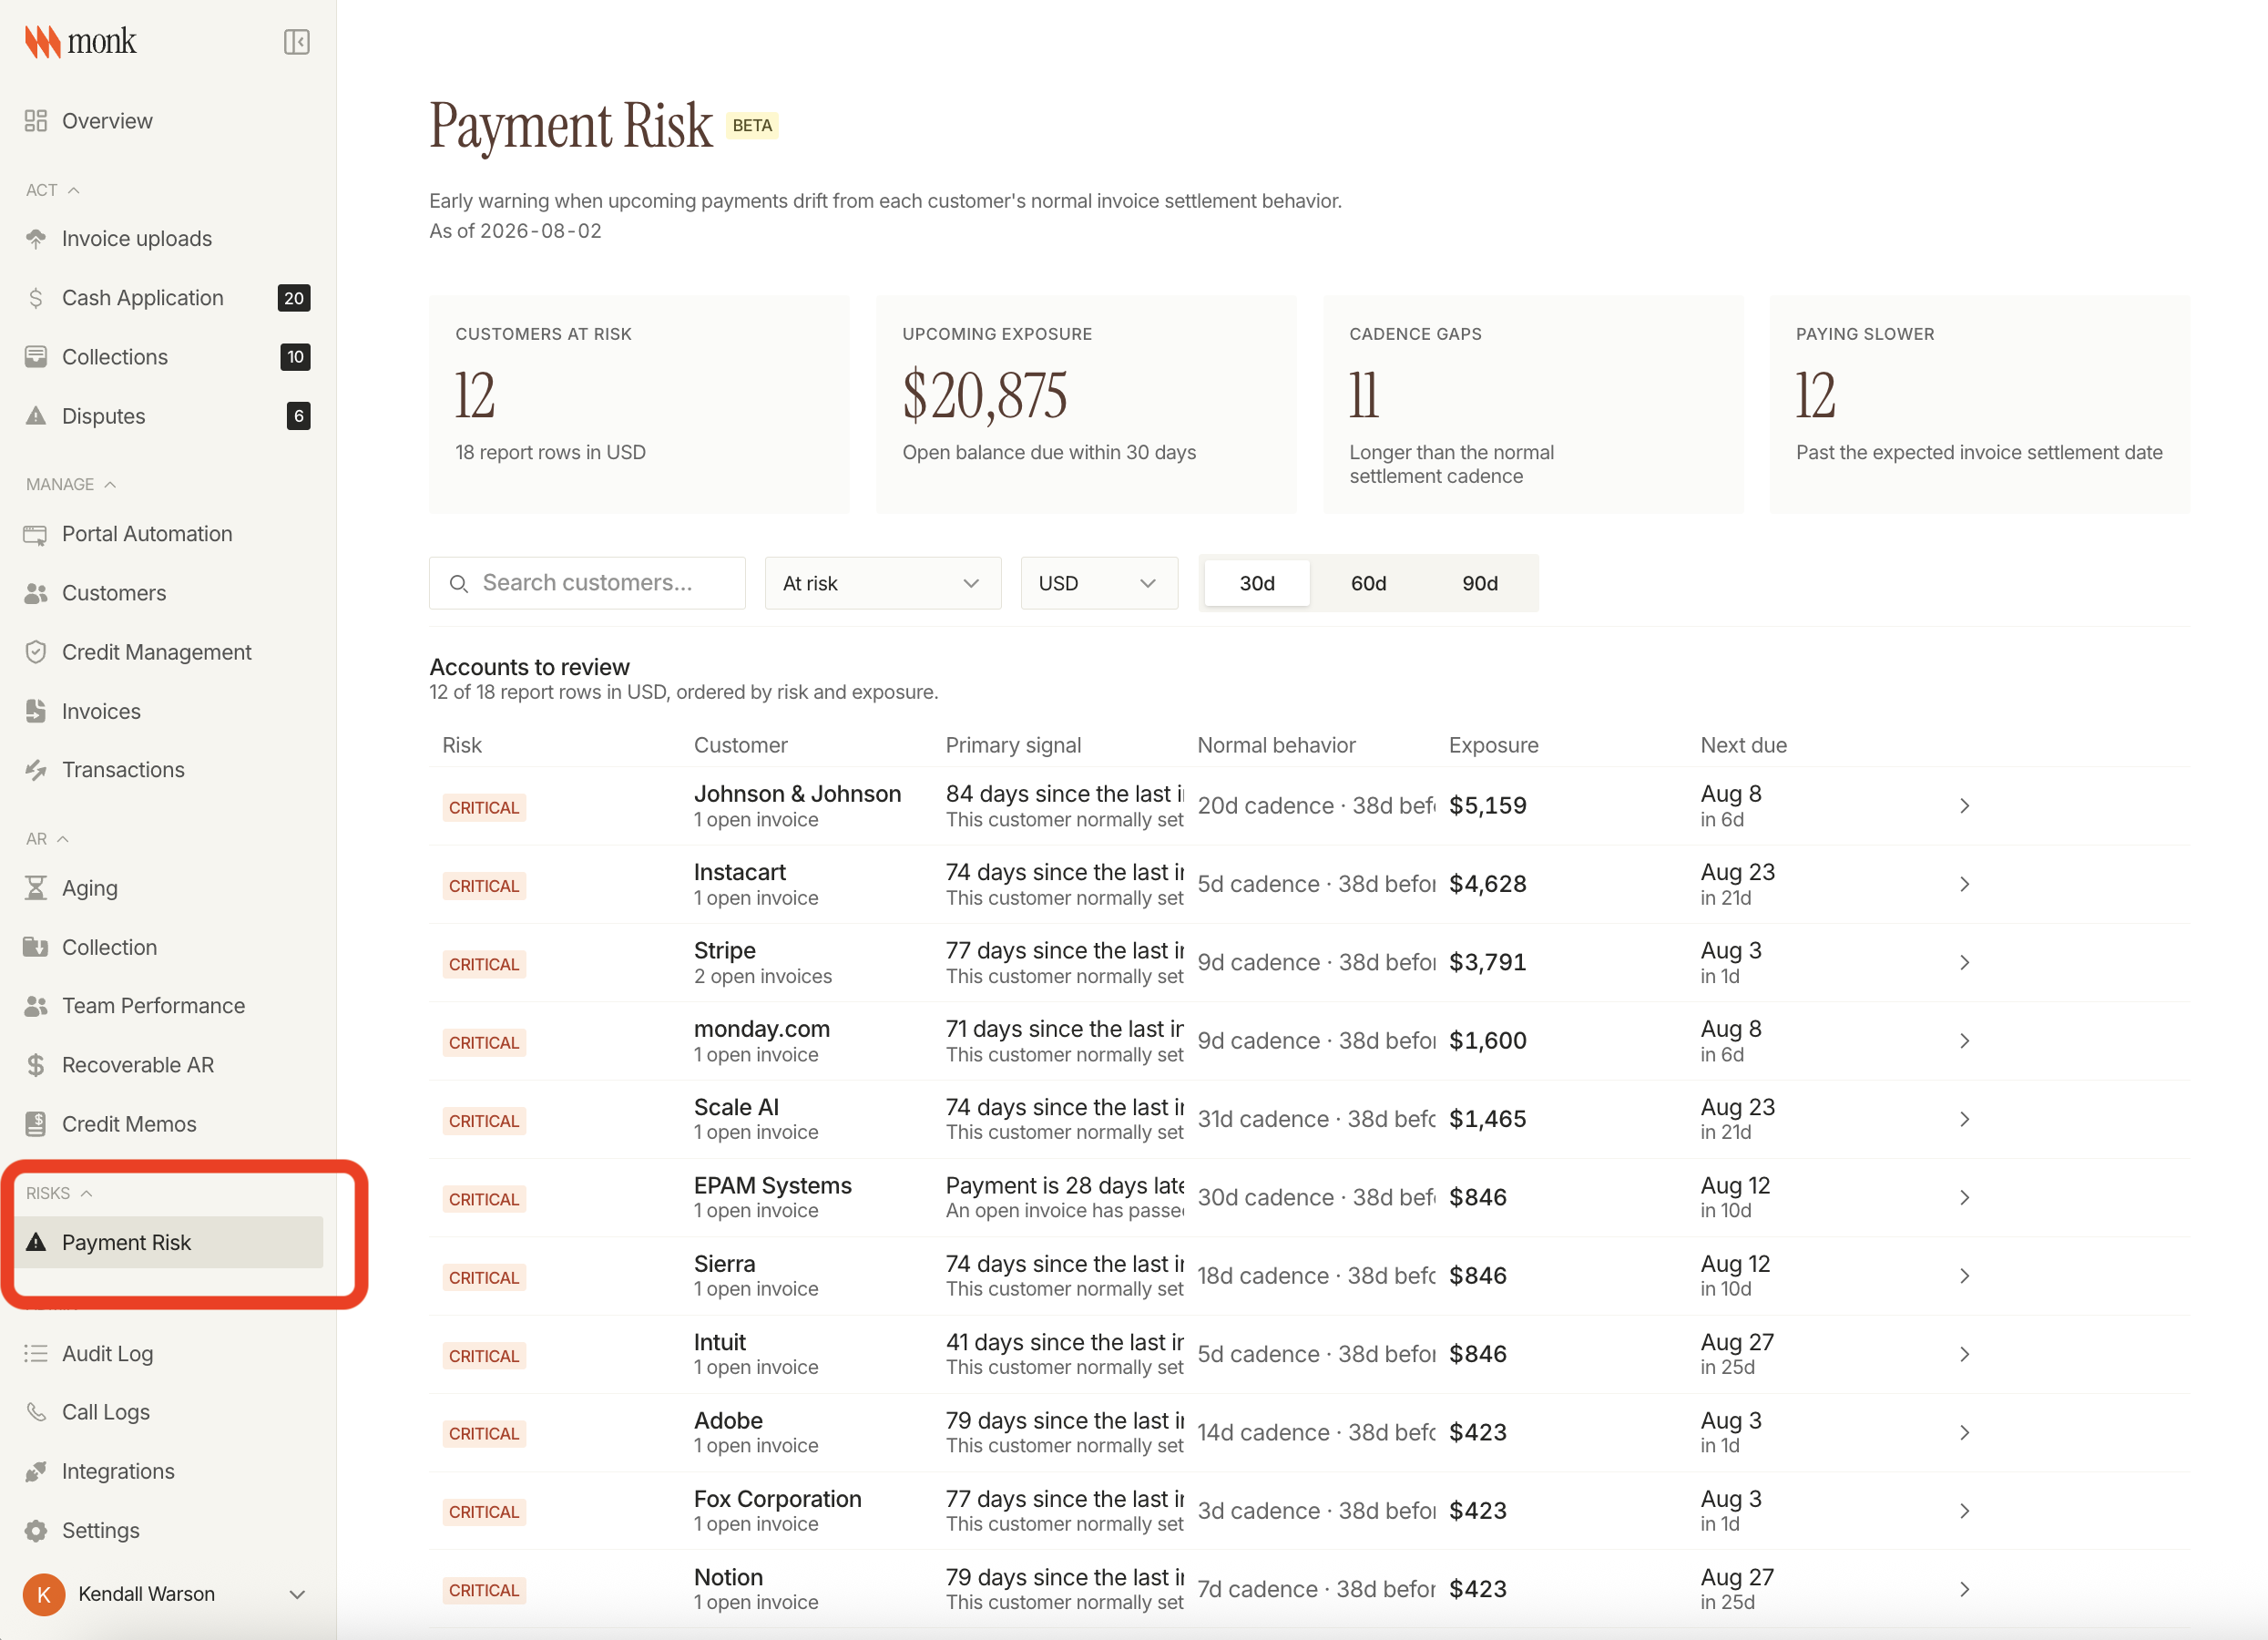Open Instacart row details chevron

tap(1964, 884)
